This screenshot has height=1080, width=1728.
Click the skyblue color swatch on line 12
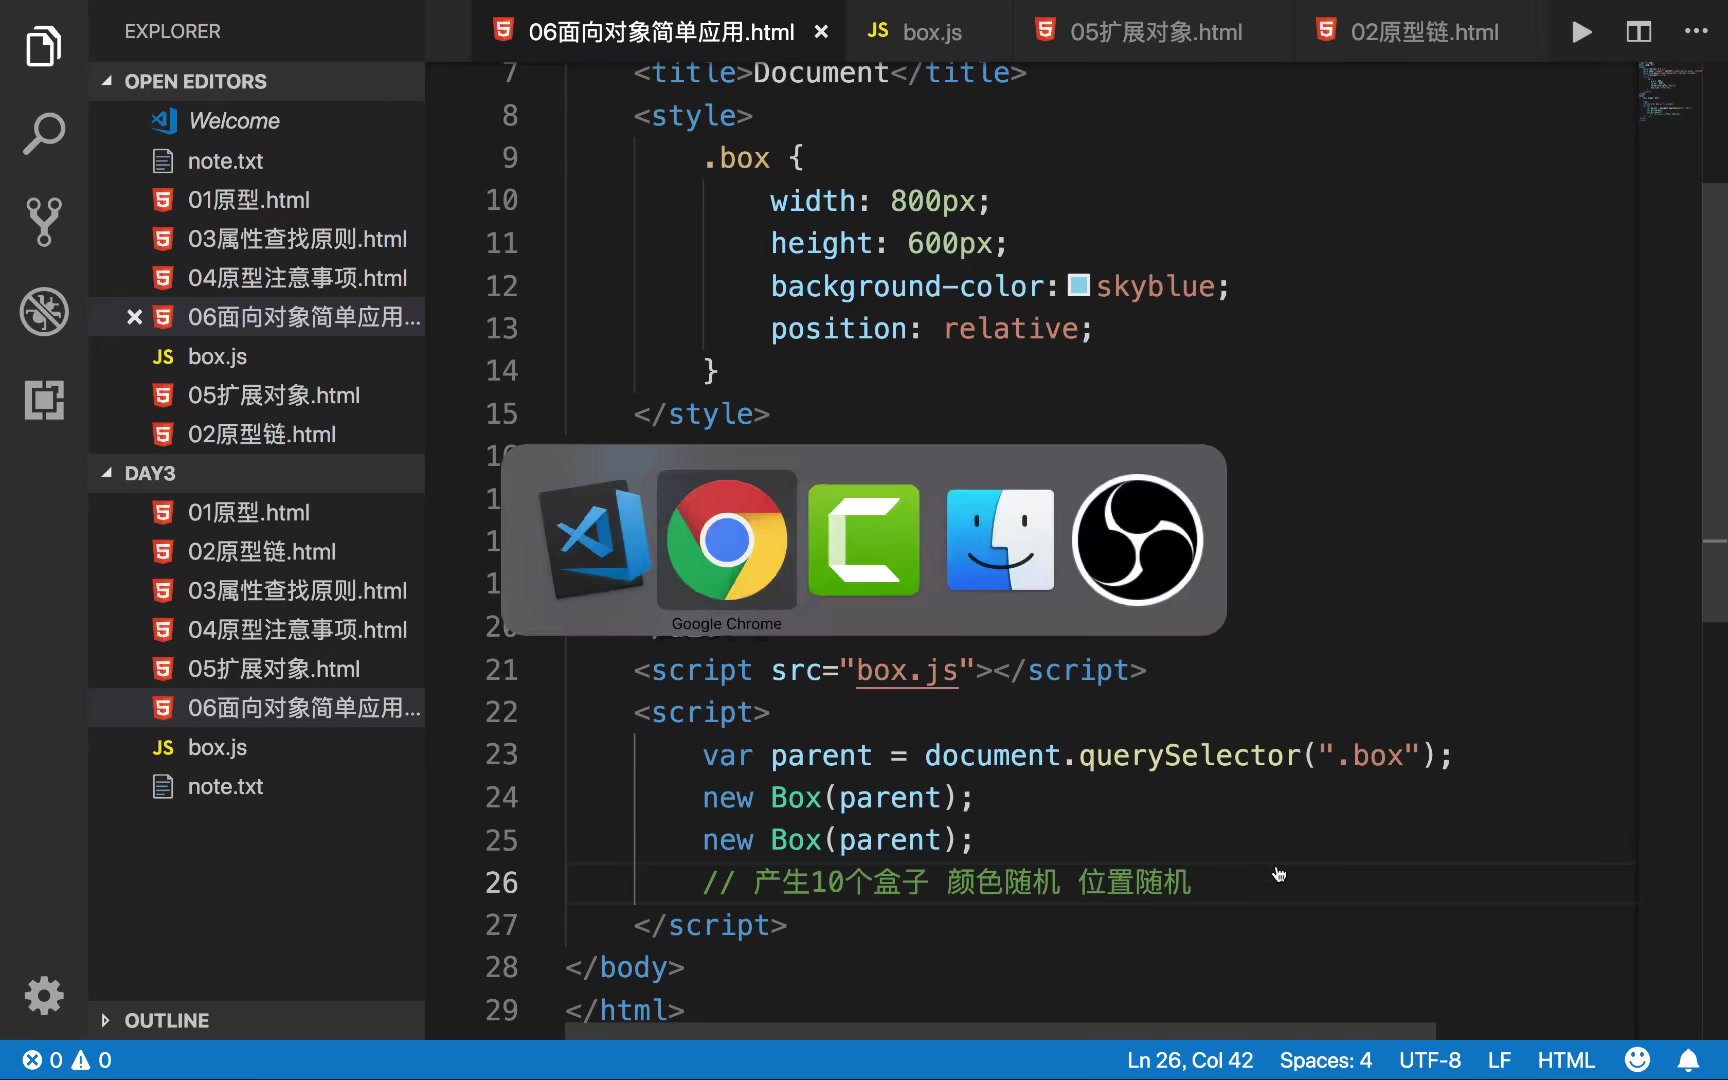coord(1078,286)
